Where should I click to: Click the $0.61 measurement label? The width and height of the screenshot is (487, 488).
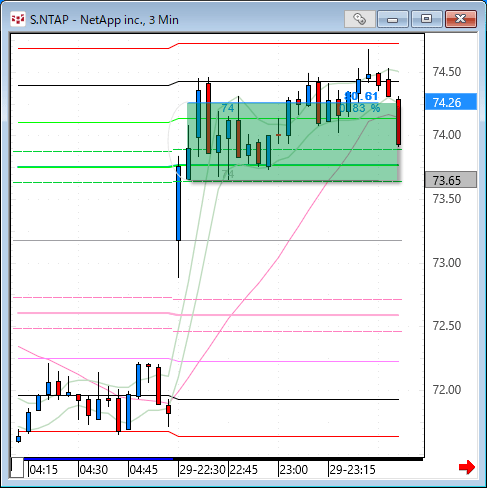pyautogui.click(x=361, y=96)
